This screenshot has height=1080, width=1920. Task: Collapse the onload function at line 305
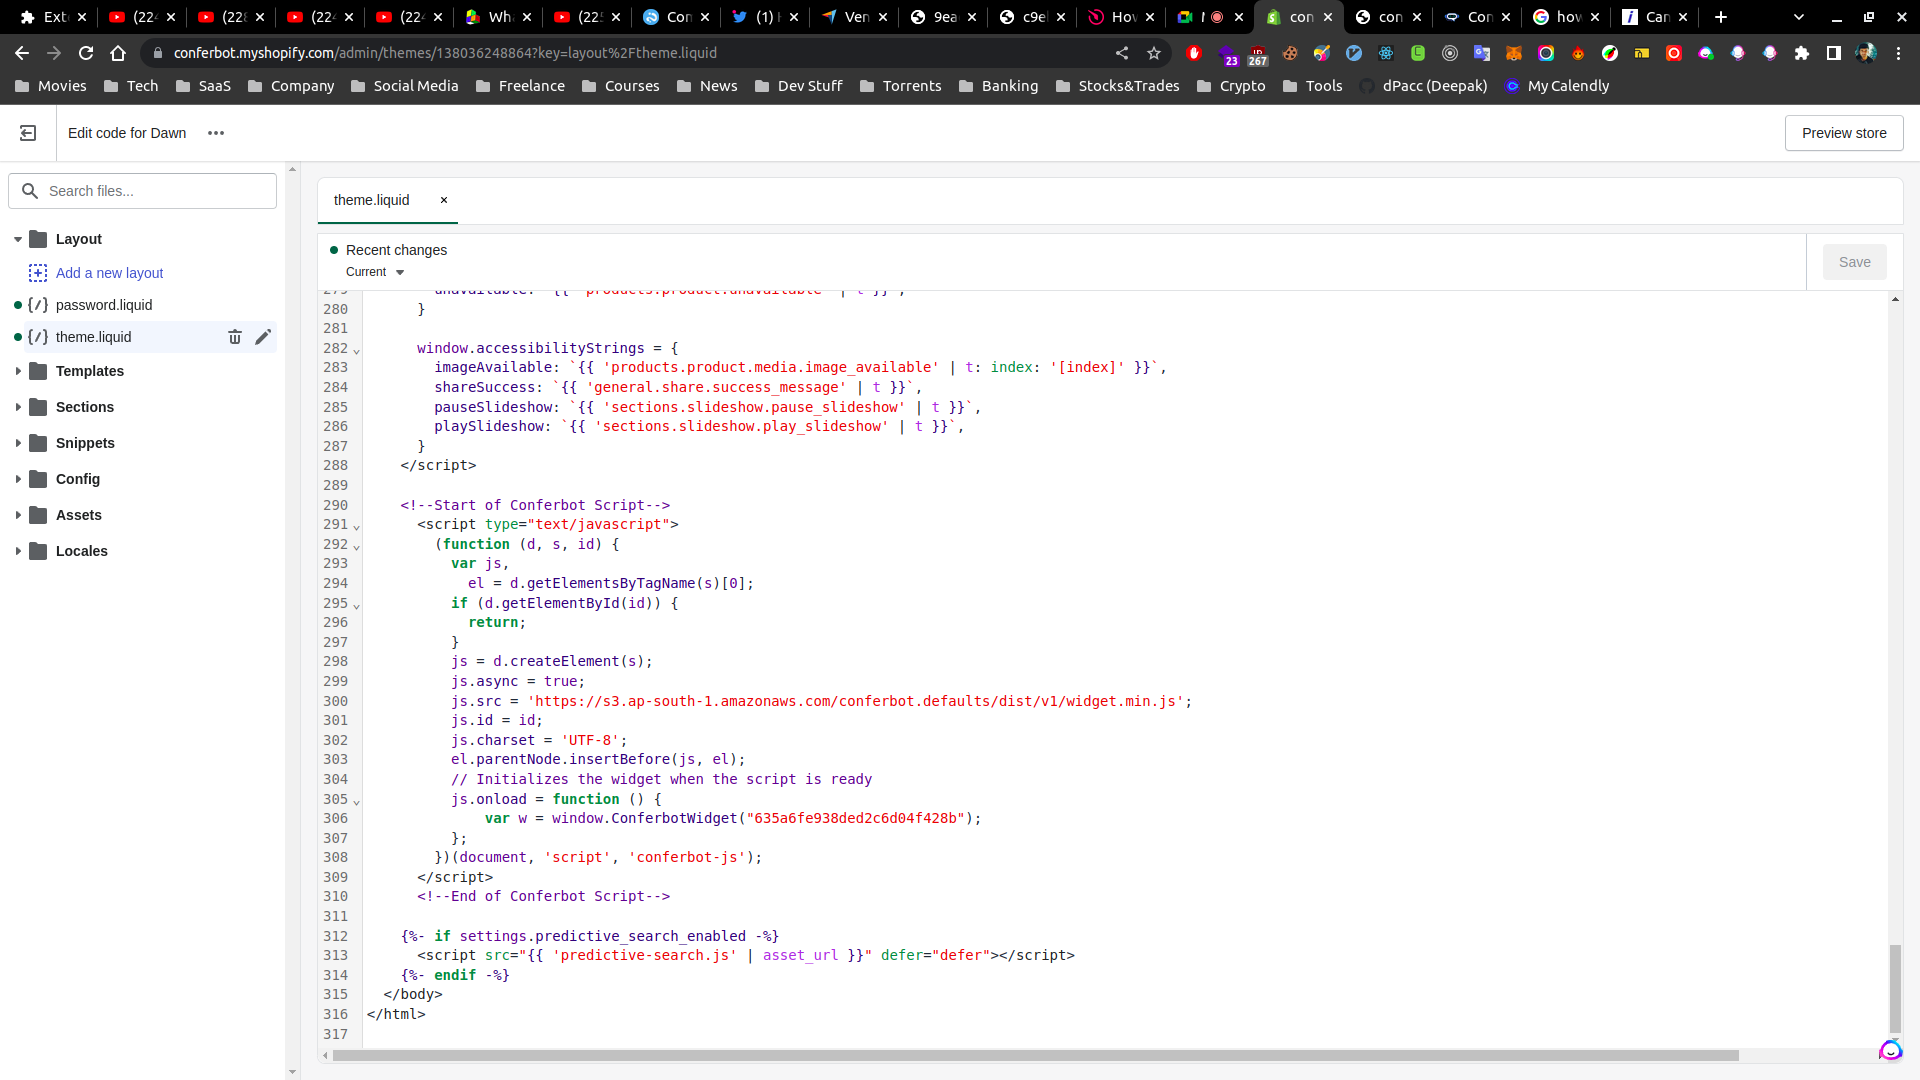(x=357, y=802)
